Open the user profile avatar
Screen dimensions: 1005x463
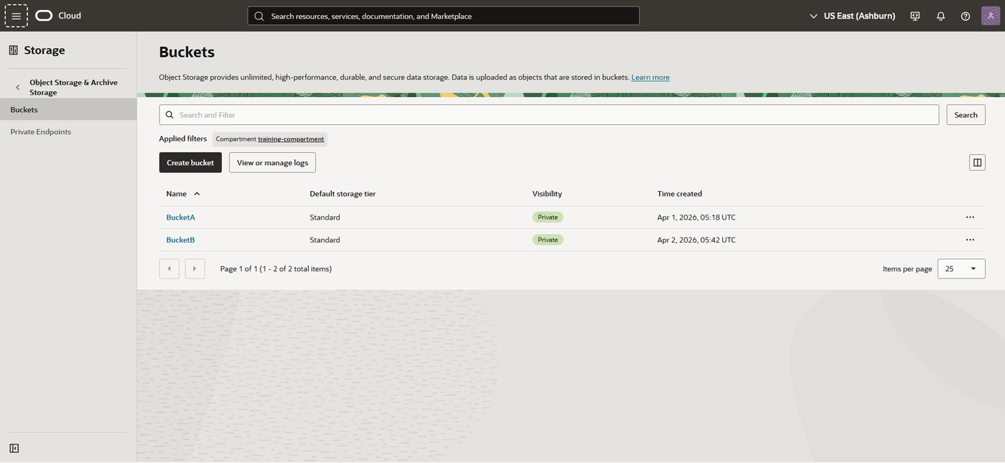[x=990, y=16]
